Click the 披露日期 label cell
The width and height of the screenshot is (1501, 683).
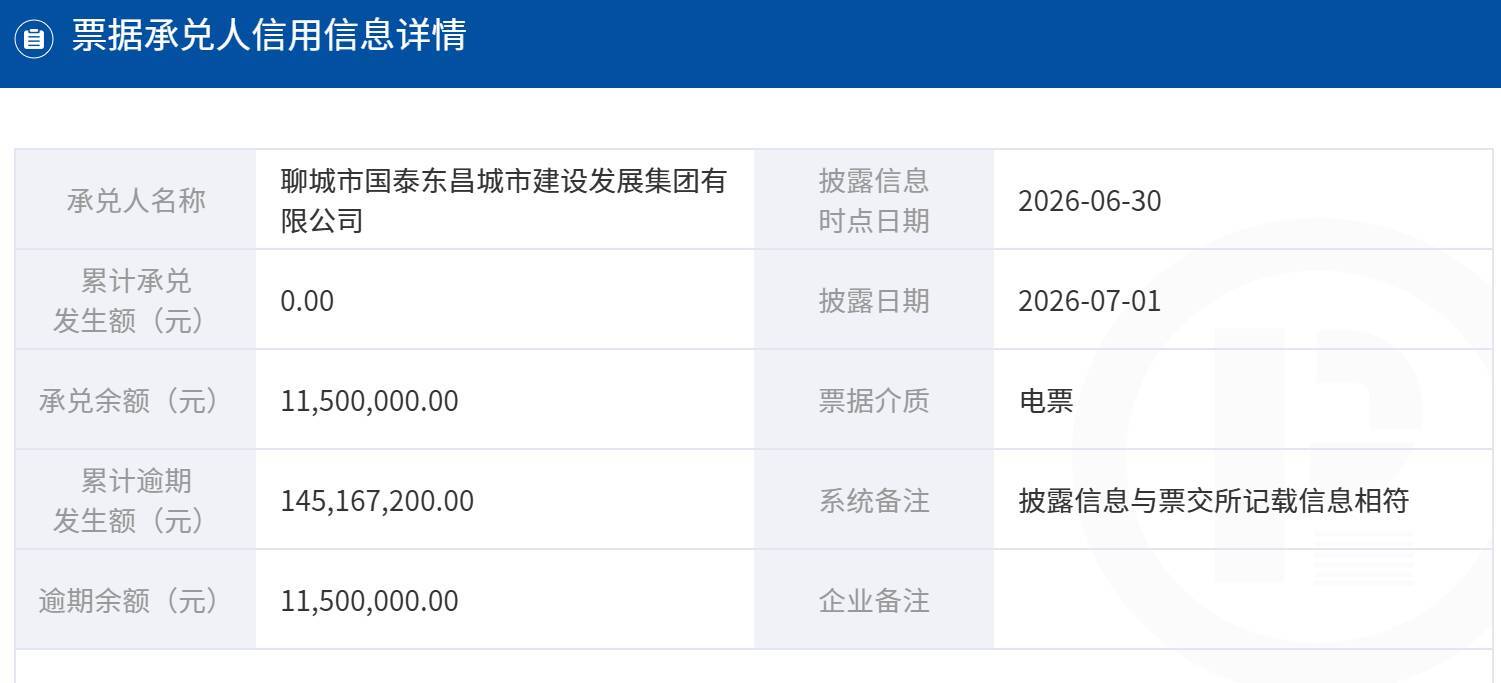(x=874, y=300)
